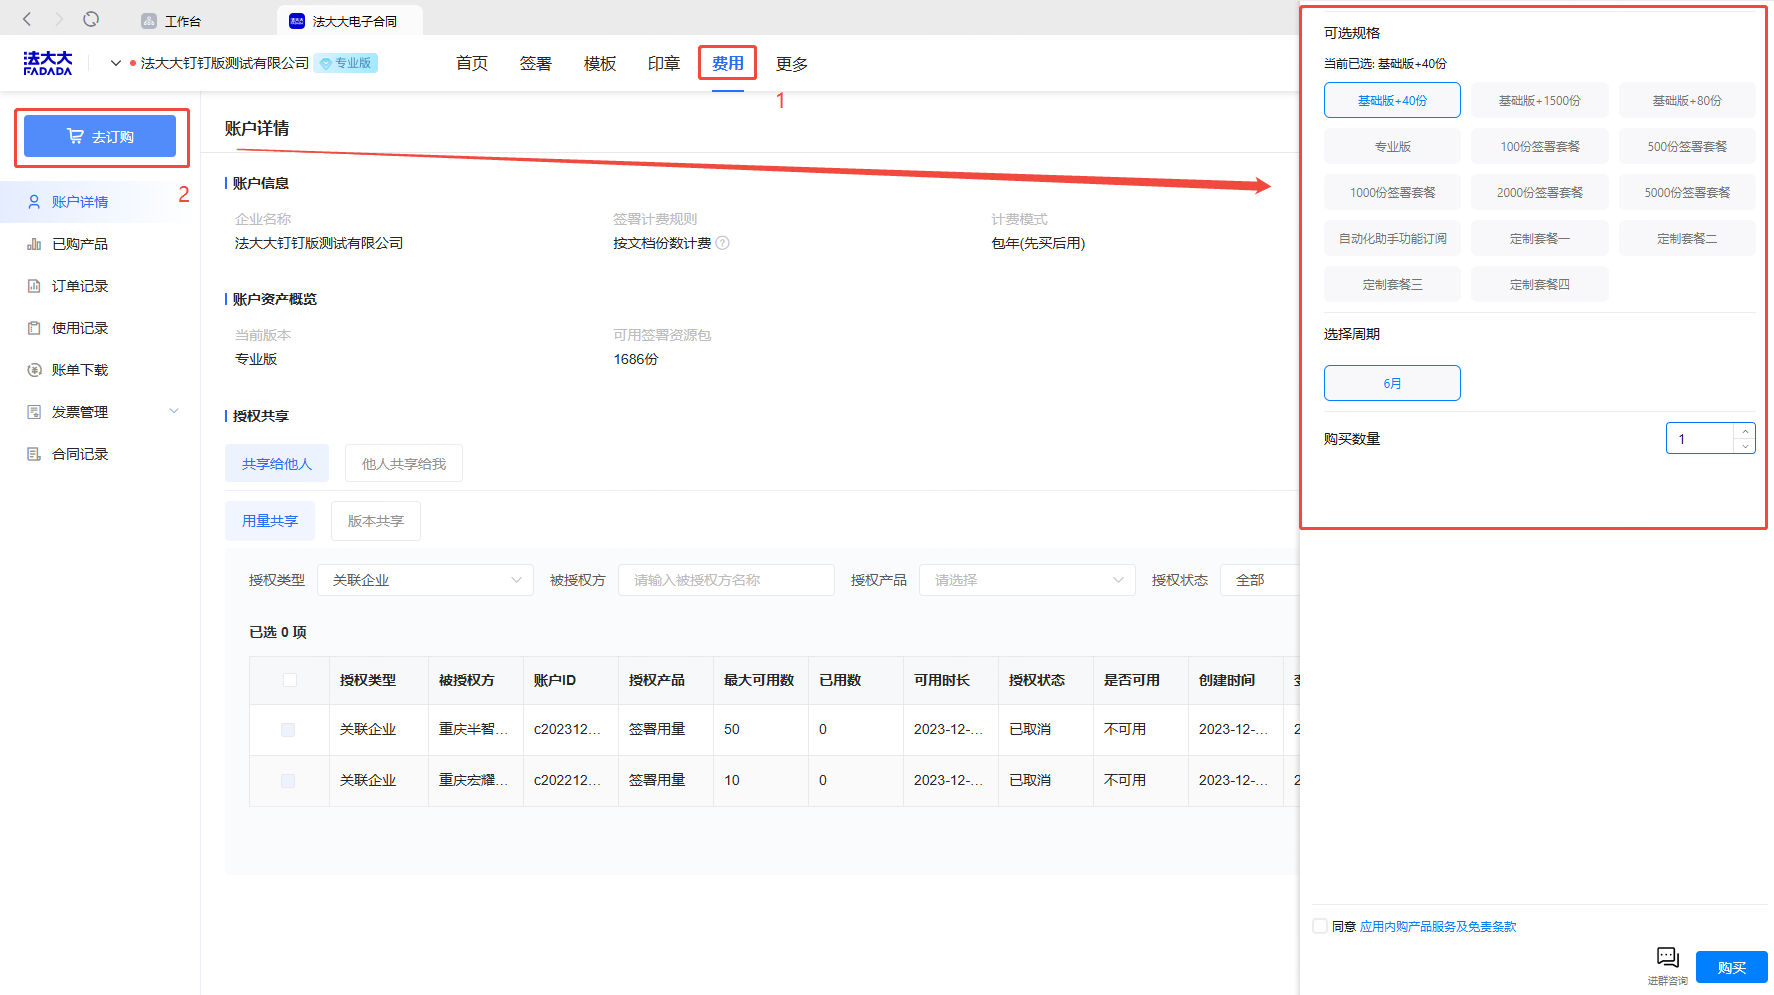Open the 授权状态 全部 dropdown
The height and width of the screenshot is (995, 1774).
[x=1260, y=580]
